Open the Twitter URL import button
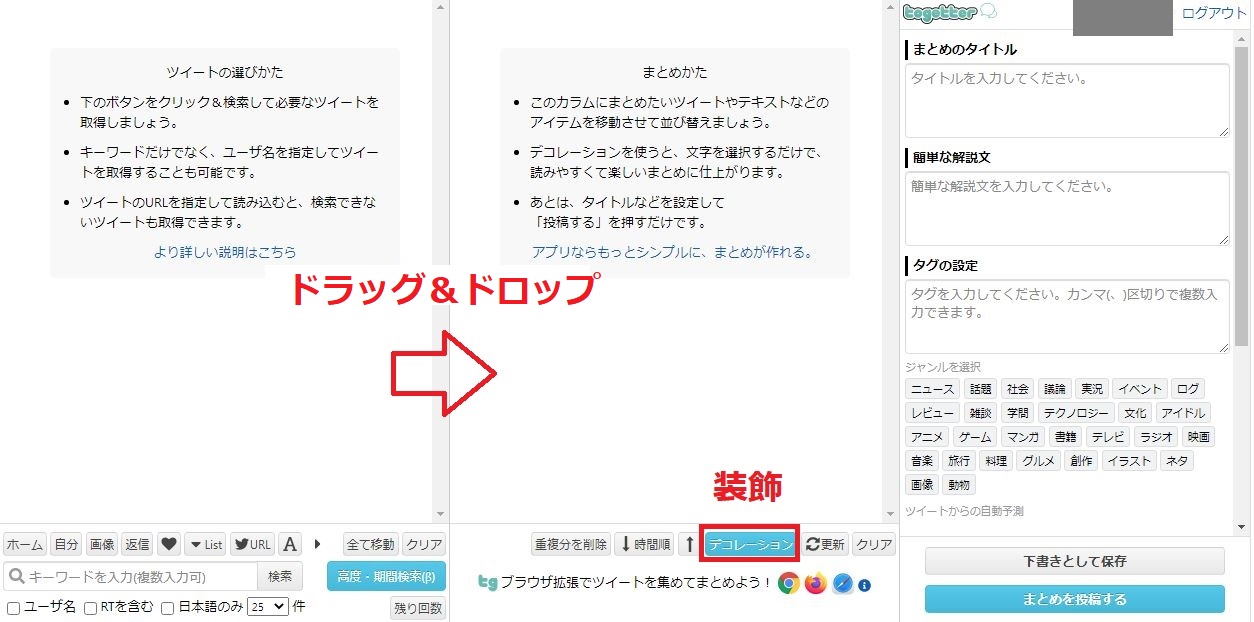 tap(252, 545)
